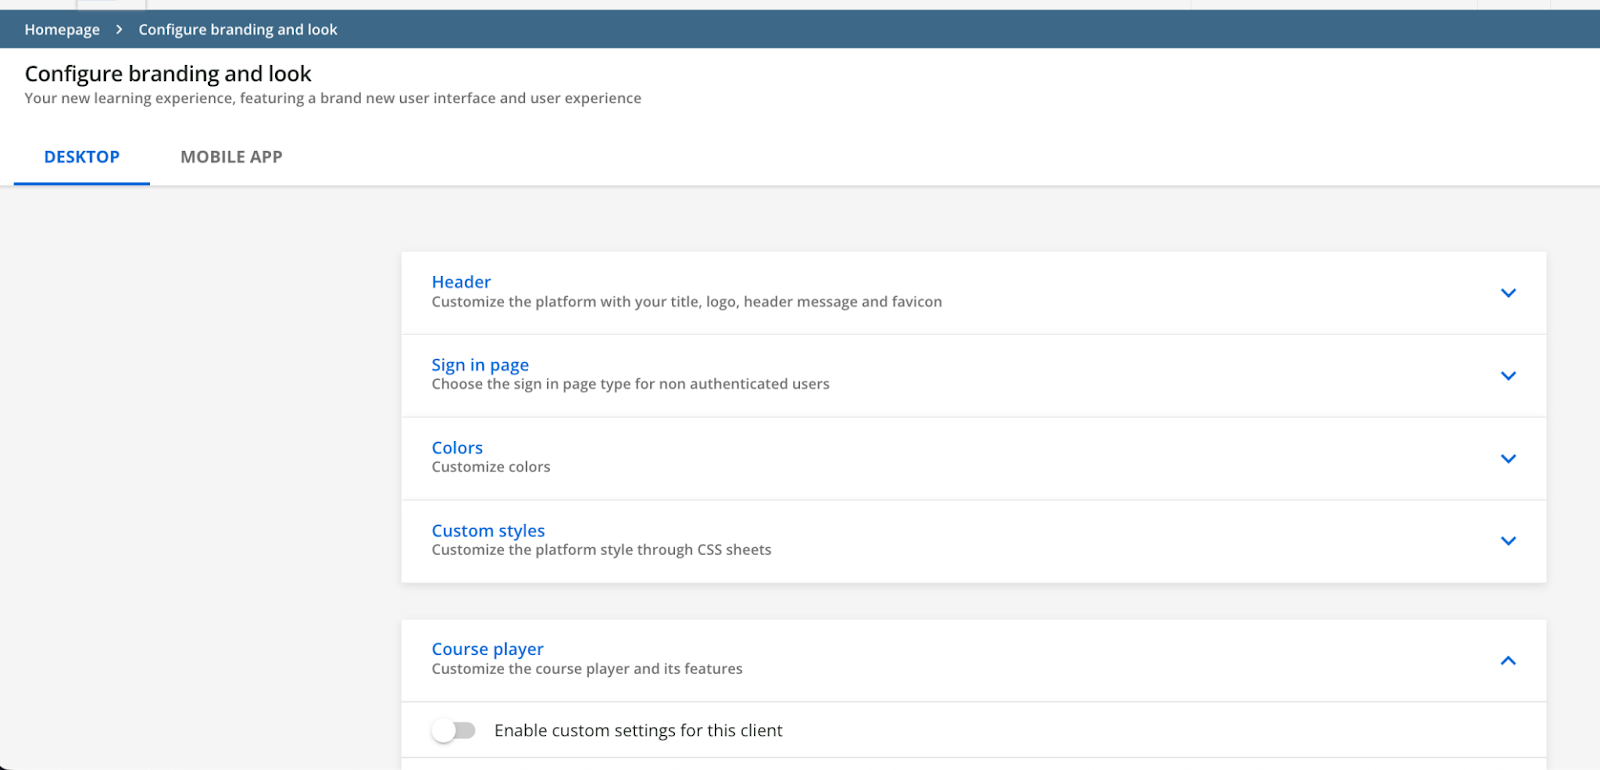Open the Sign in page title link
The width and height of the screenshot is (1600, 770).
480,365
